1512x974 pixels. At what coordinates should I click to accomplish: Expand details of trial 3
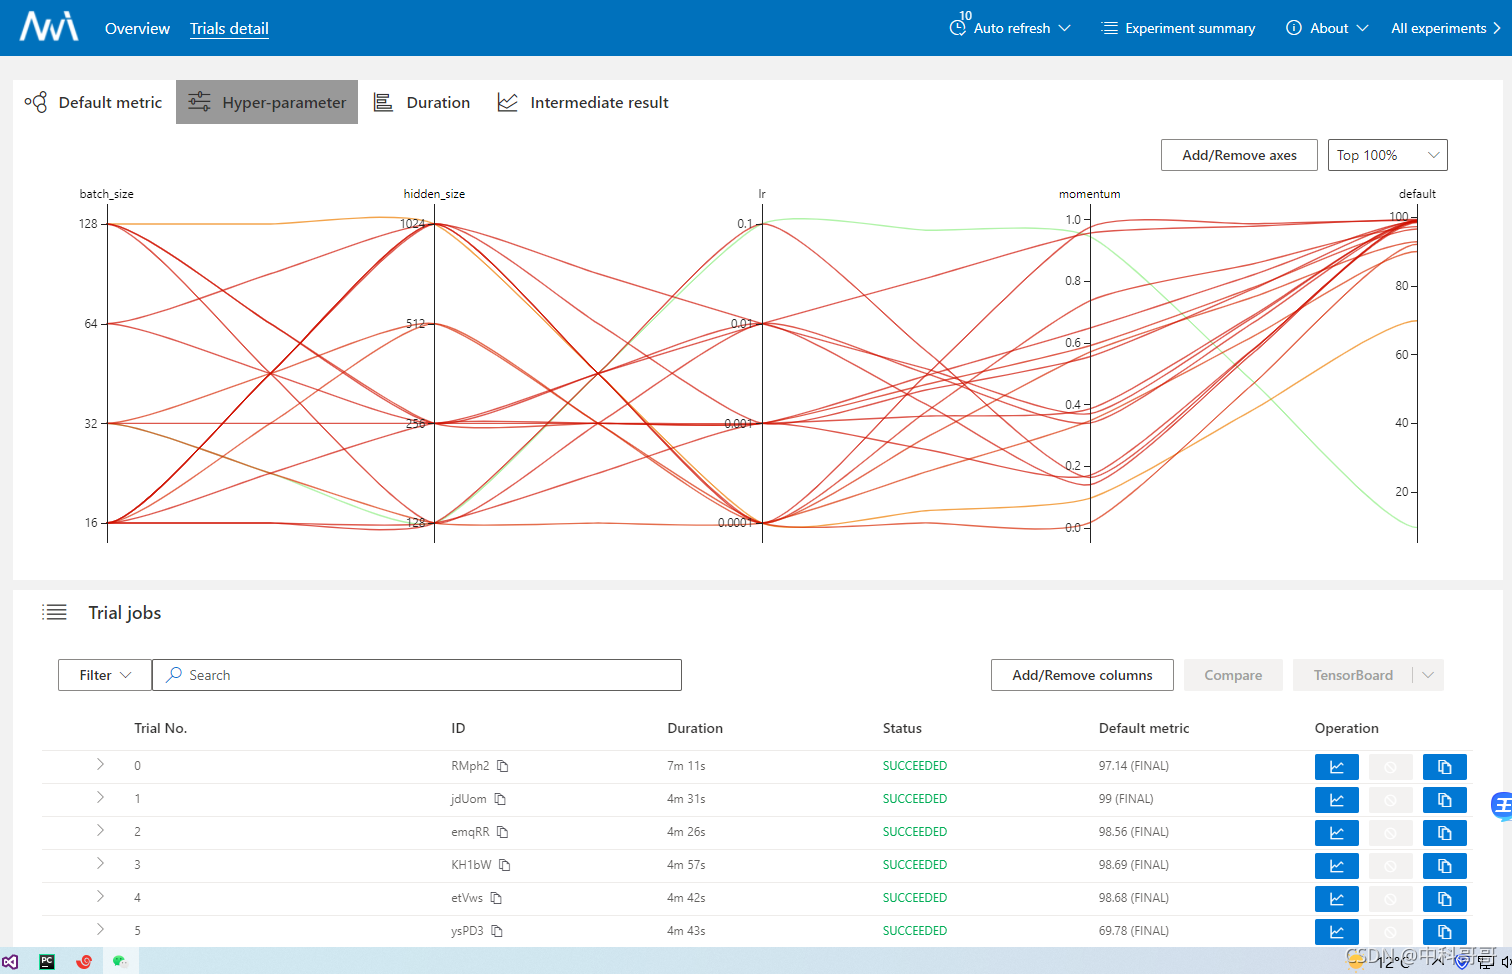tap(100, 863)
